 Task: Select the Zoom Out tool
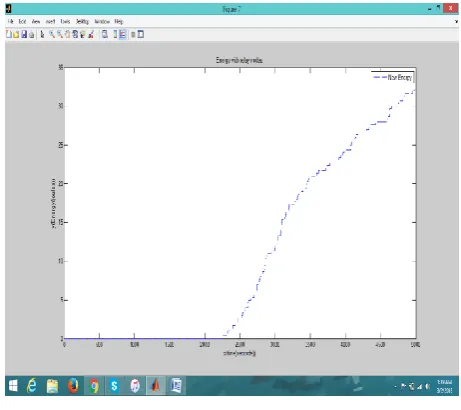click(x=60, y=34)
